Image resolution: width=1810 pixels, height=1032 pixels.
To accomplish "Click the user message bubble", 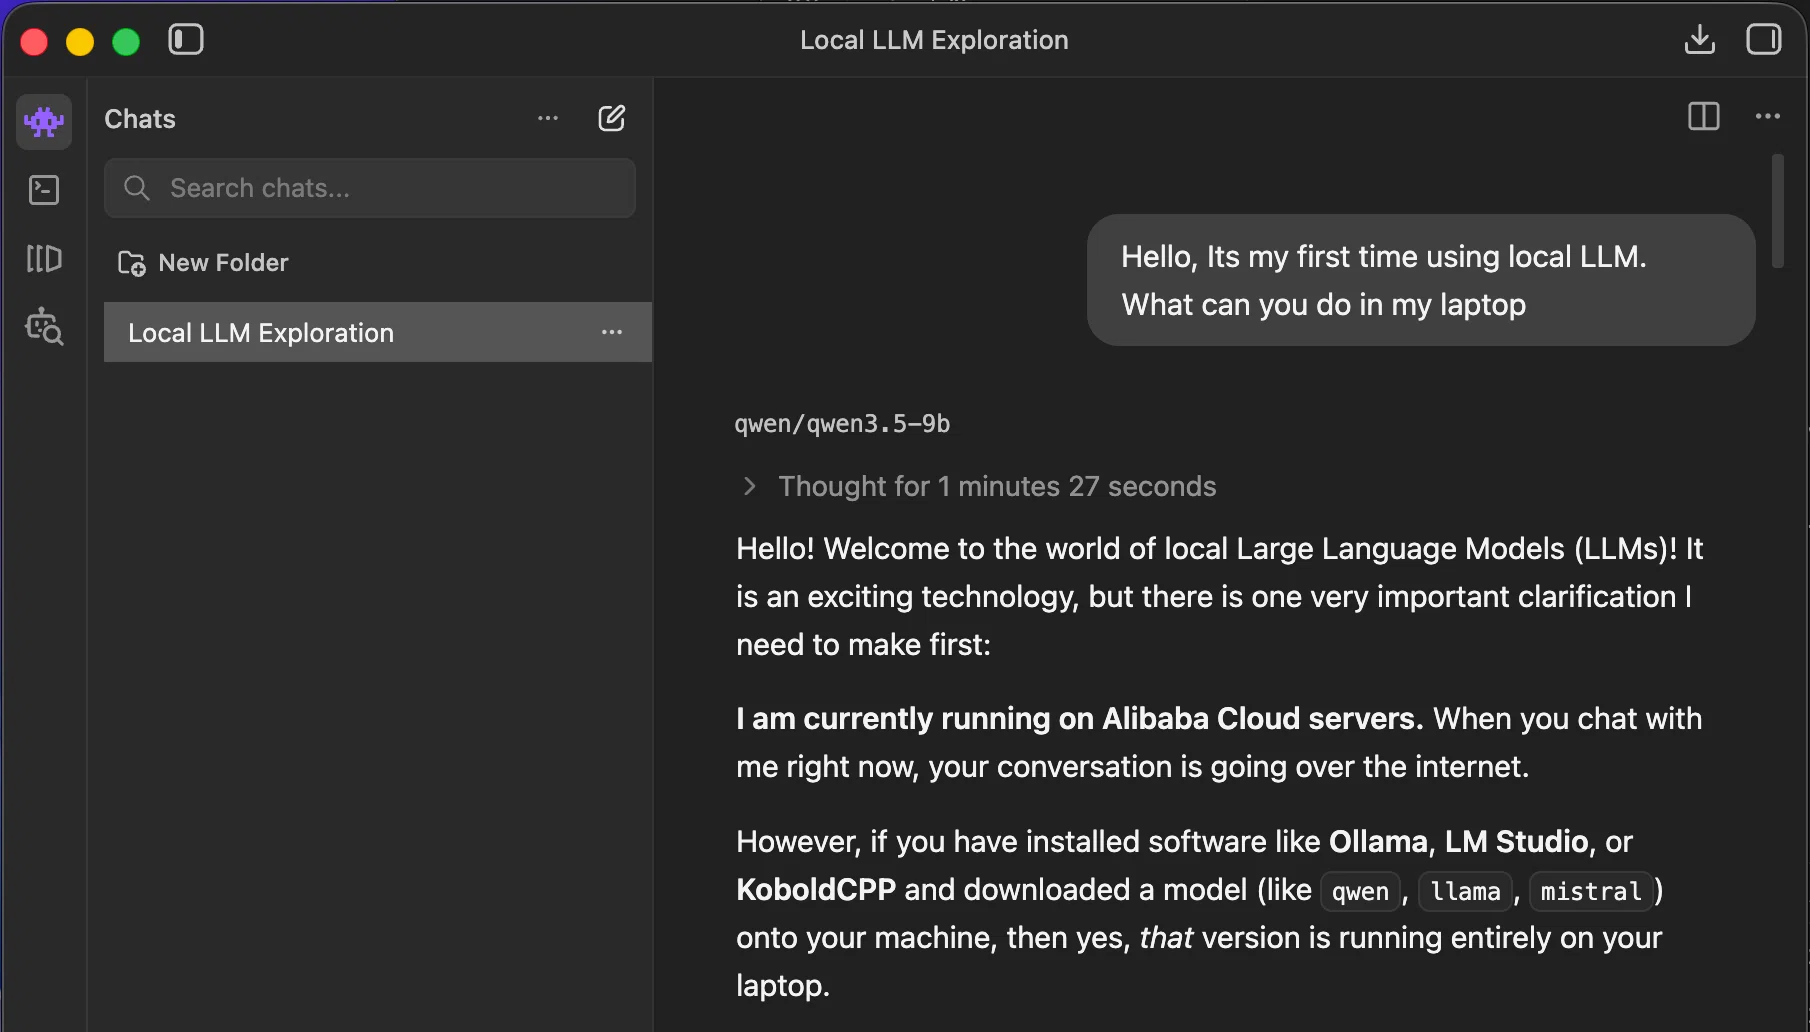I will click(1421, 280).
